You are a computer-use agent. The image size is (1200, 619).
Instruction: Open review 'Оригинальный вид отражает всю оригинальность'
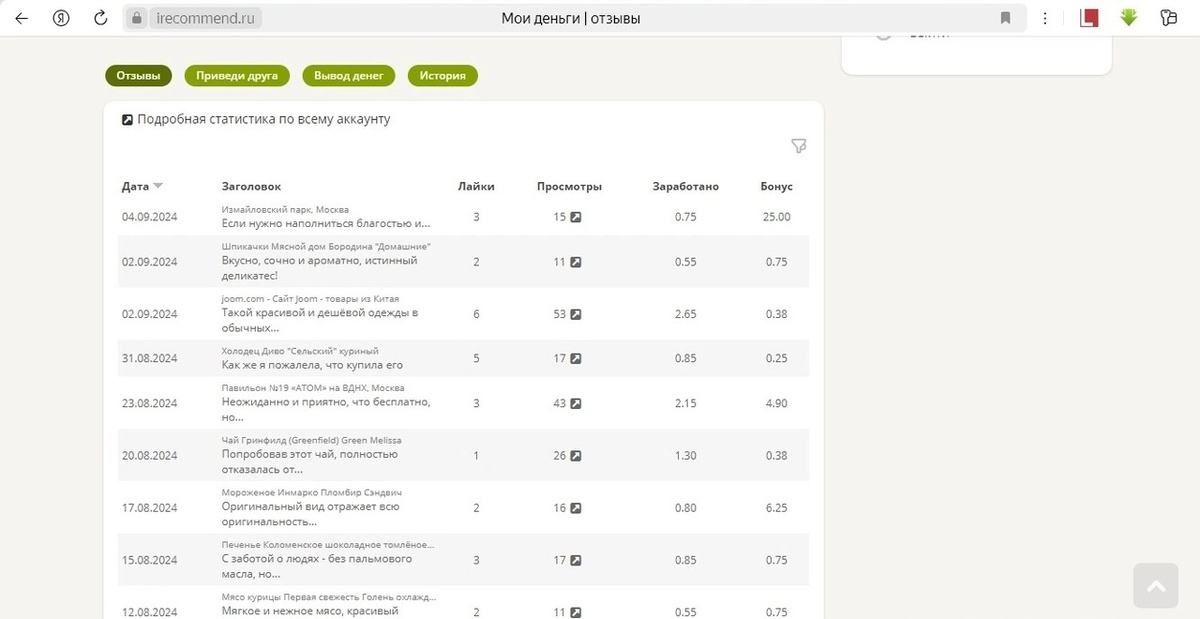coord(311,514)
